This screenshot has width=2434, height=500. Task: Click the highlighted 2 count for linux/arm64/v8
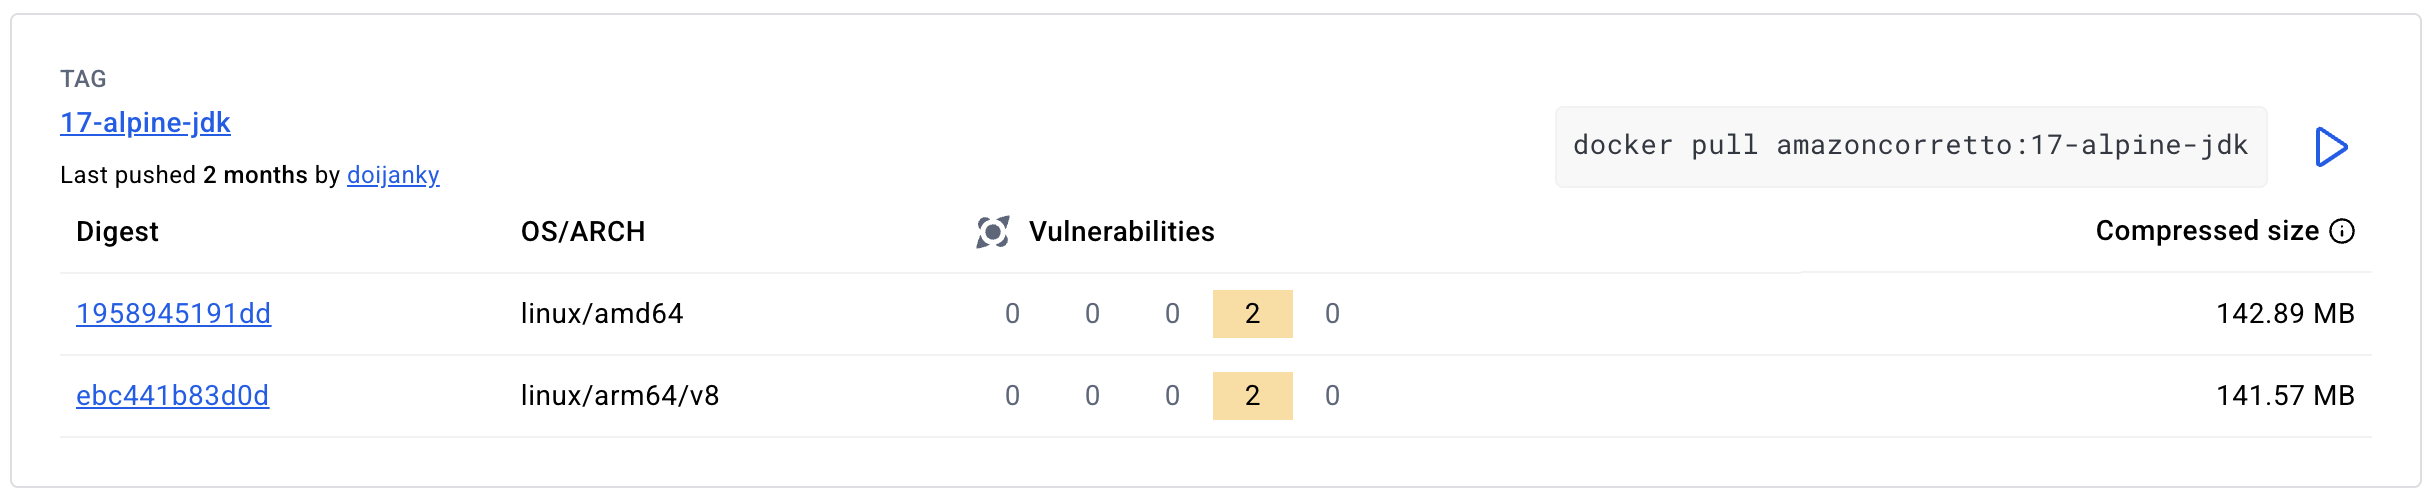pyautogui.click(x=1252, y=396)
